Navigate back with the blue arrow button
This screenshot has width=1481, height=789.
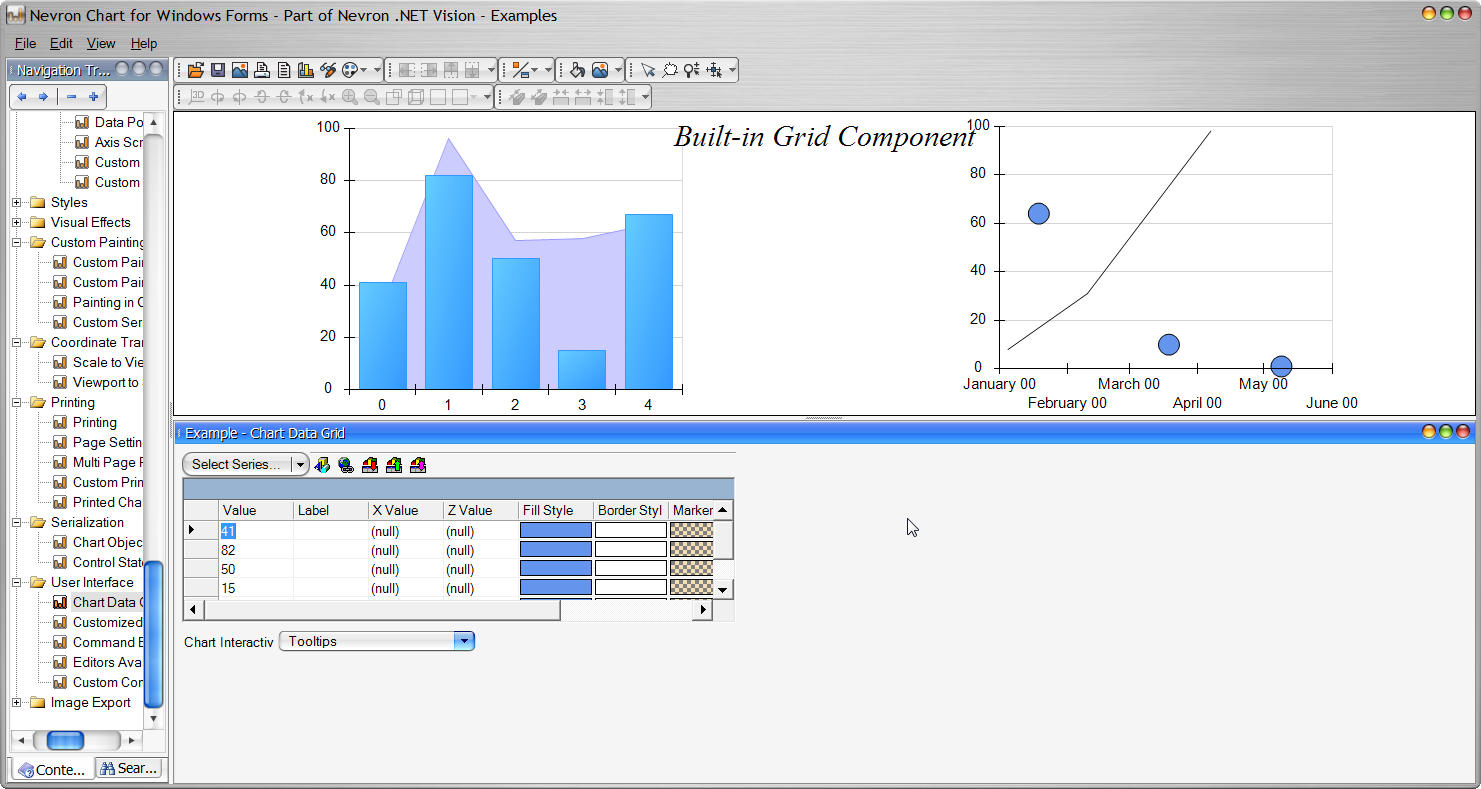(x=21, y=97)
